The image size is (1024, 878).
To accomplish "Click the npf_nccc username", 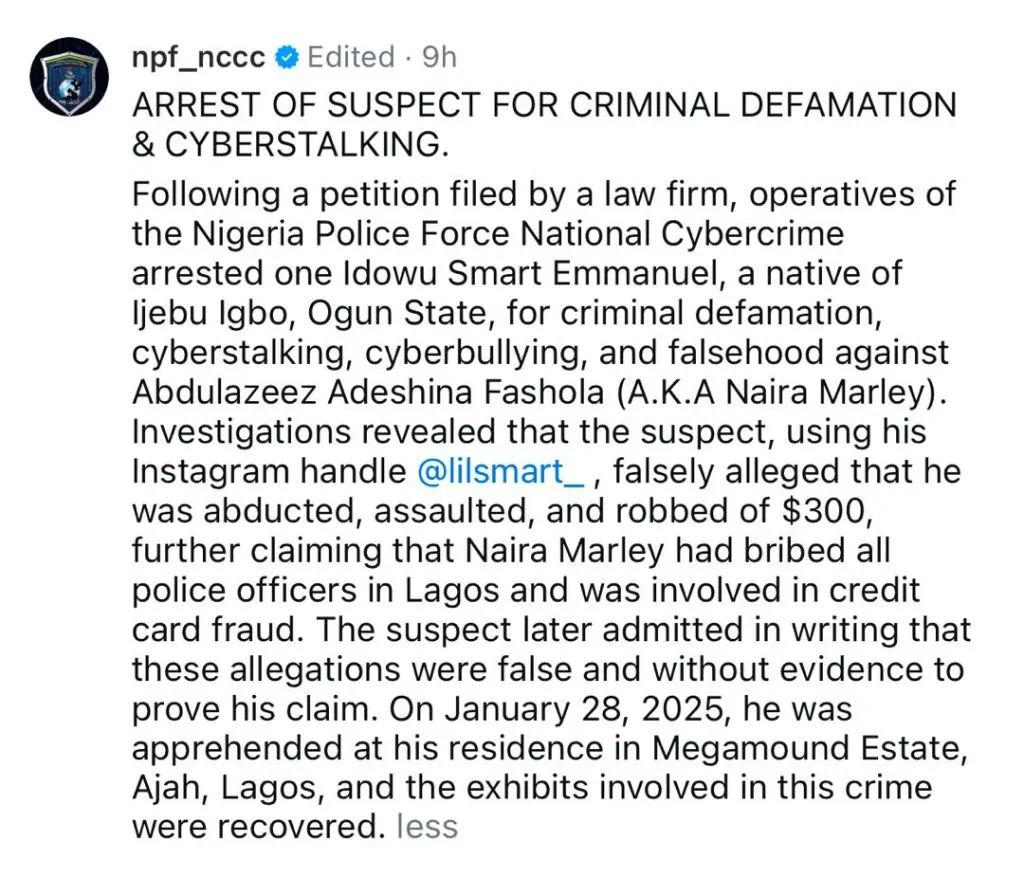I will 198,57.
